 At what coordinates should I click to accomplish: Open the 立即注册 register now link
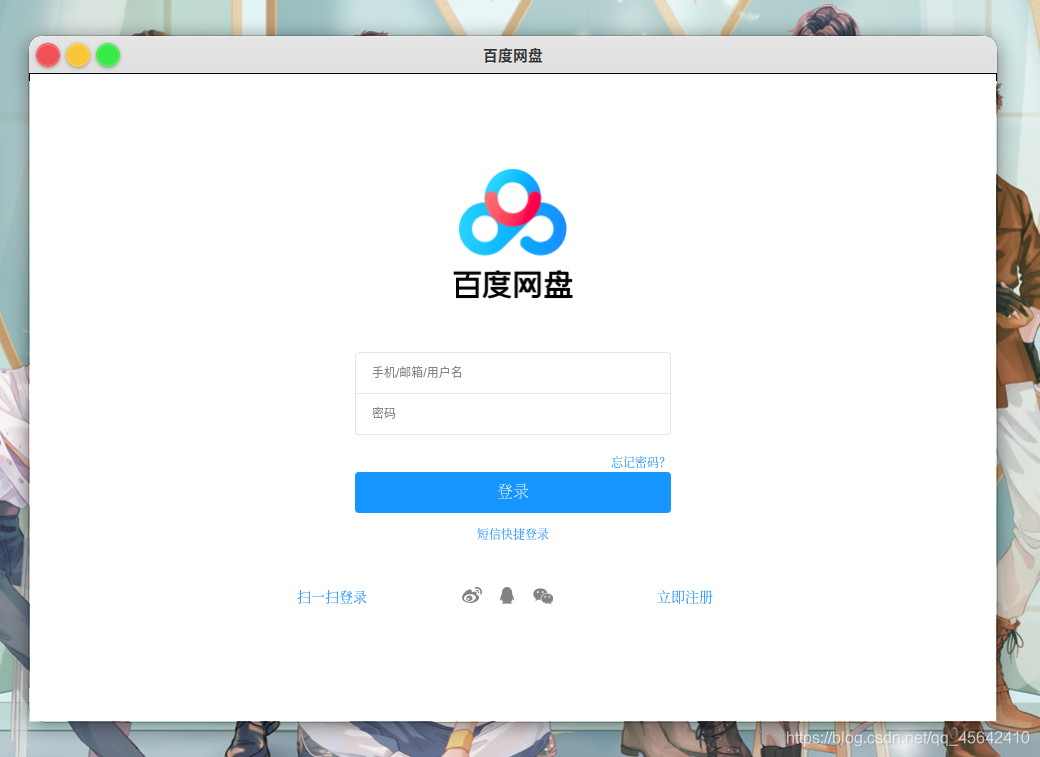click(x=684, y=597)
